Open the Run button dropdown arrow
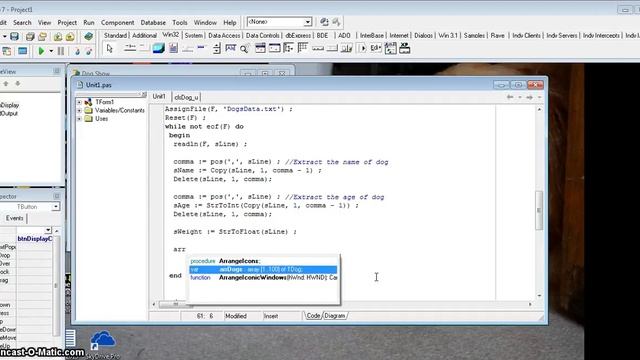Screen dimensions: 640x360 click(x=51, y=51)
